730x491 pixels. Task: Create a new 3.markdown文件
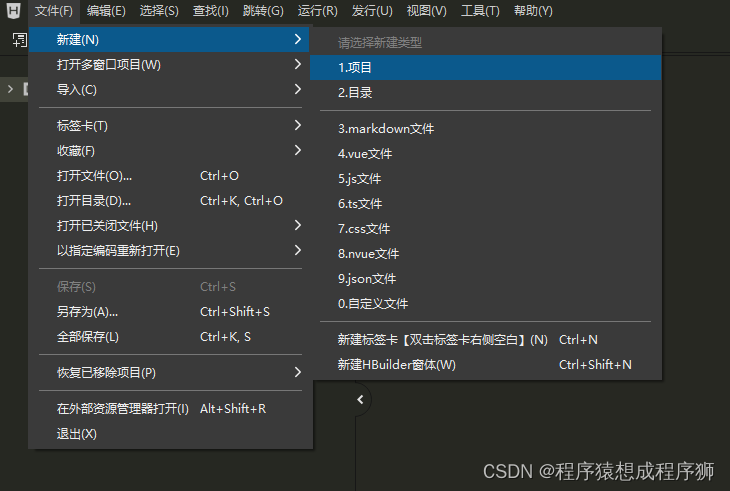click(386, 129)
